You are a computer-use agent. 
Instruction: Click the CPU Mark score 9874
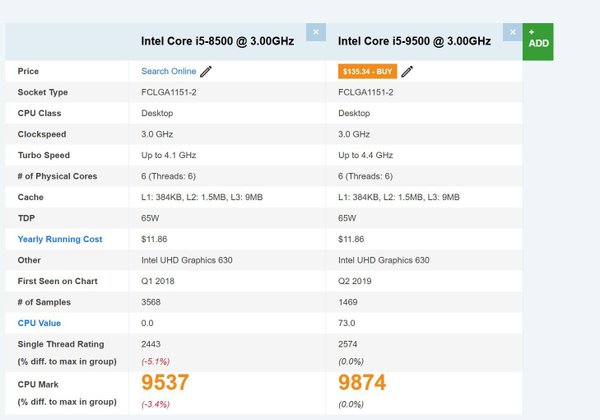coord(362,382)
